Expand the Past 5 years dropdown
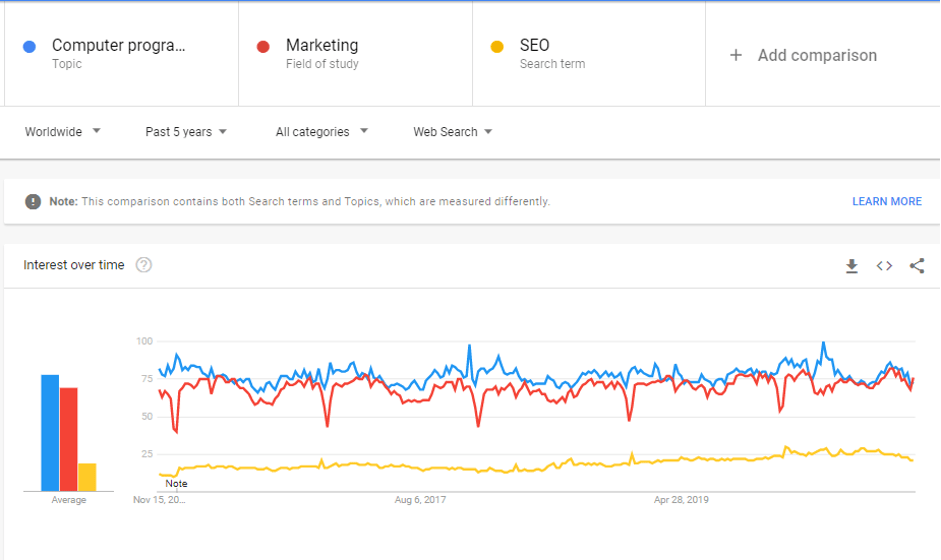The width and height of the screenshot is (941, 560). [x=186, y=132]
